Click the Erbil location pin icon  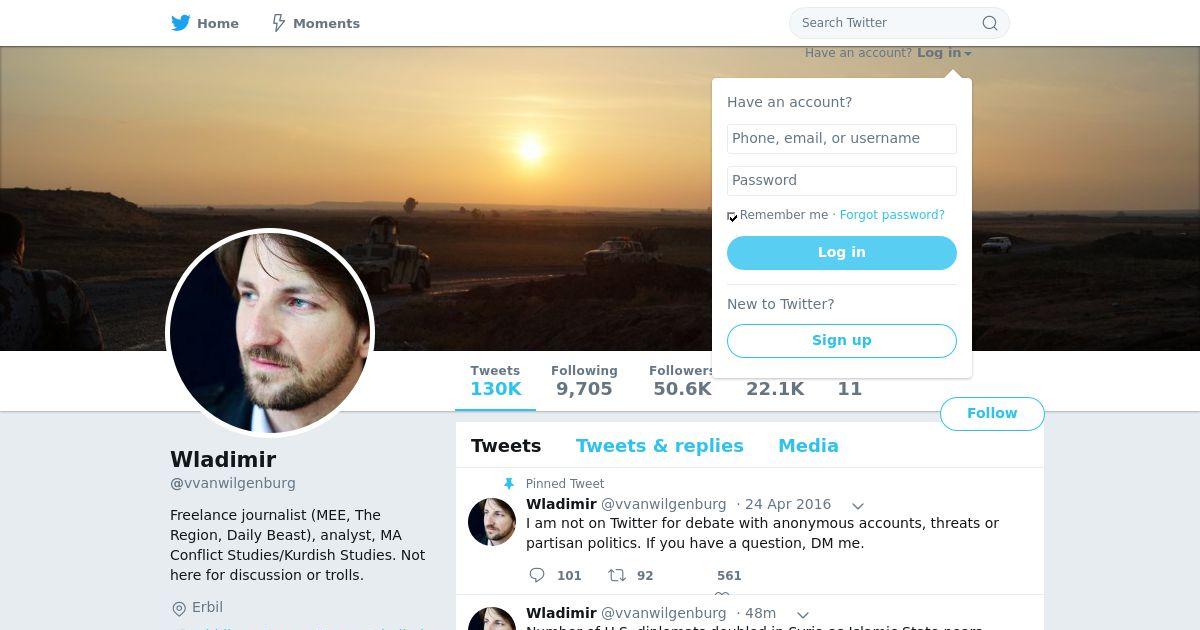(x=179, y=609)
